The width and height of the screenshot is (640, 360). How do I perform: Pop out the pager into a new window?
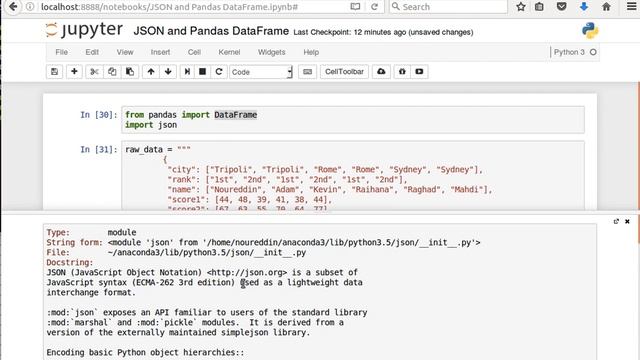coord(616,221)
